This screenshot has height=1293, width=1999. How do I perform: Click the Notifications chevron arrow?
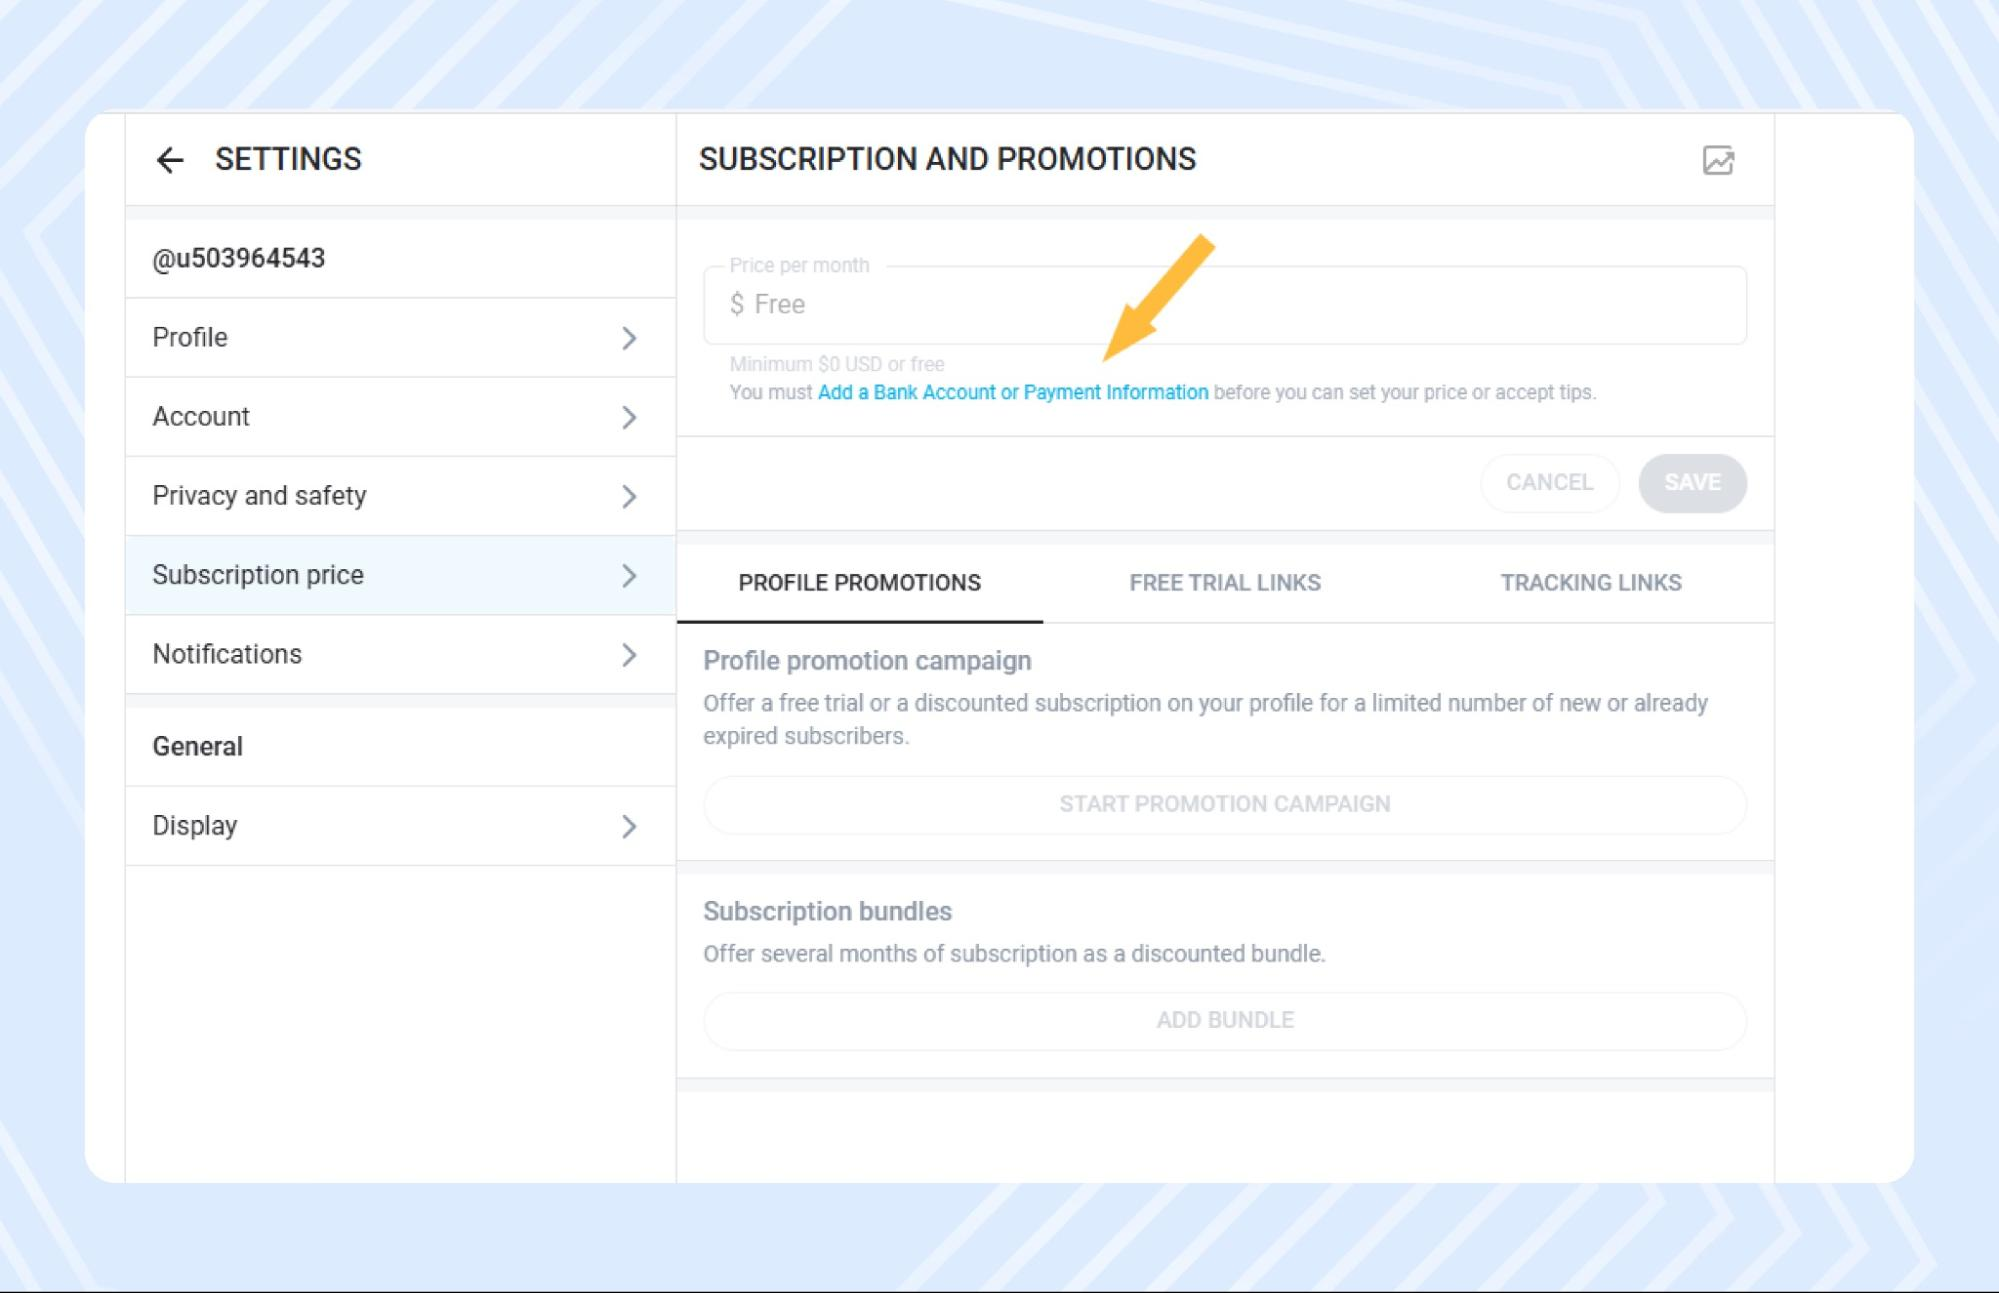[x=628, y=655]
